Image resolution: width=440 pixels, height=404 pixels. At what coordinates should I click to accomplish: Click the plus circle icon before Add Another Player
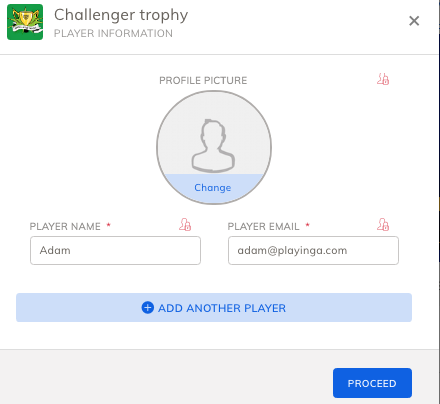click(148, 308)
